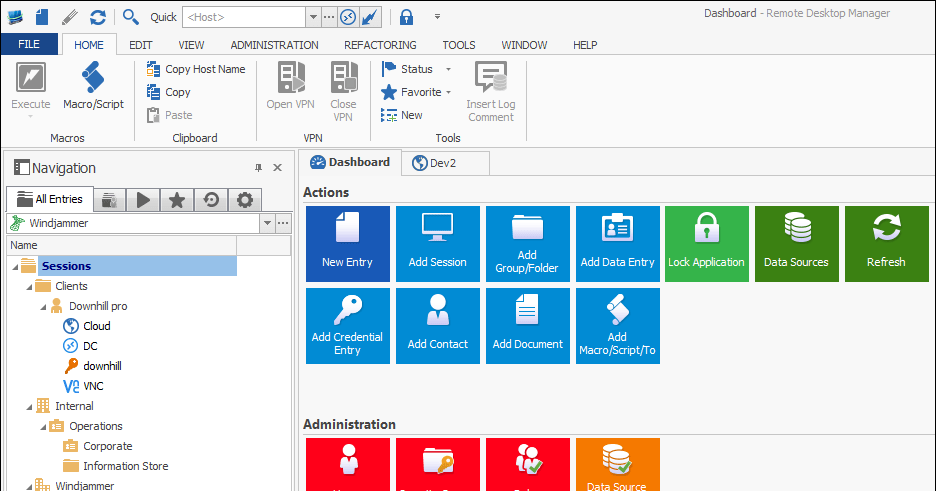Click the New button in Tools group
936x491 pixels.
402,115
